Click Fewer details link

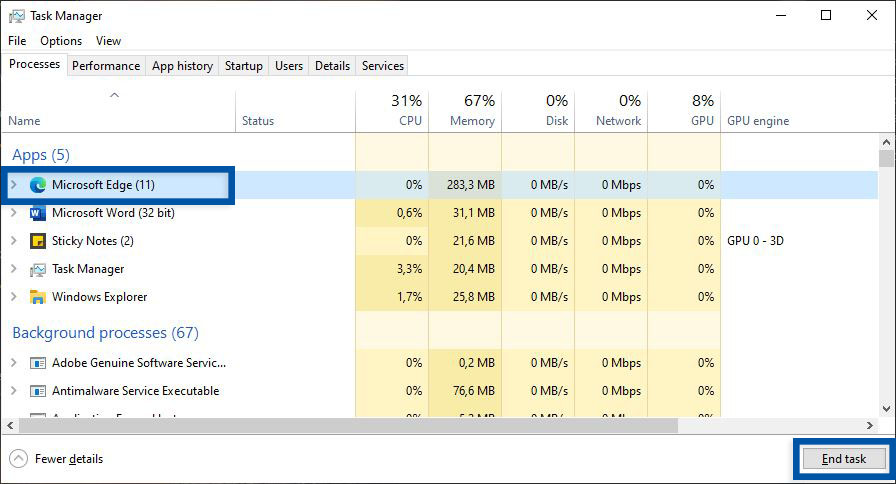coord(69,459)
